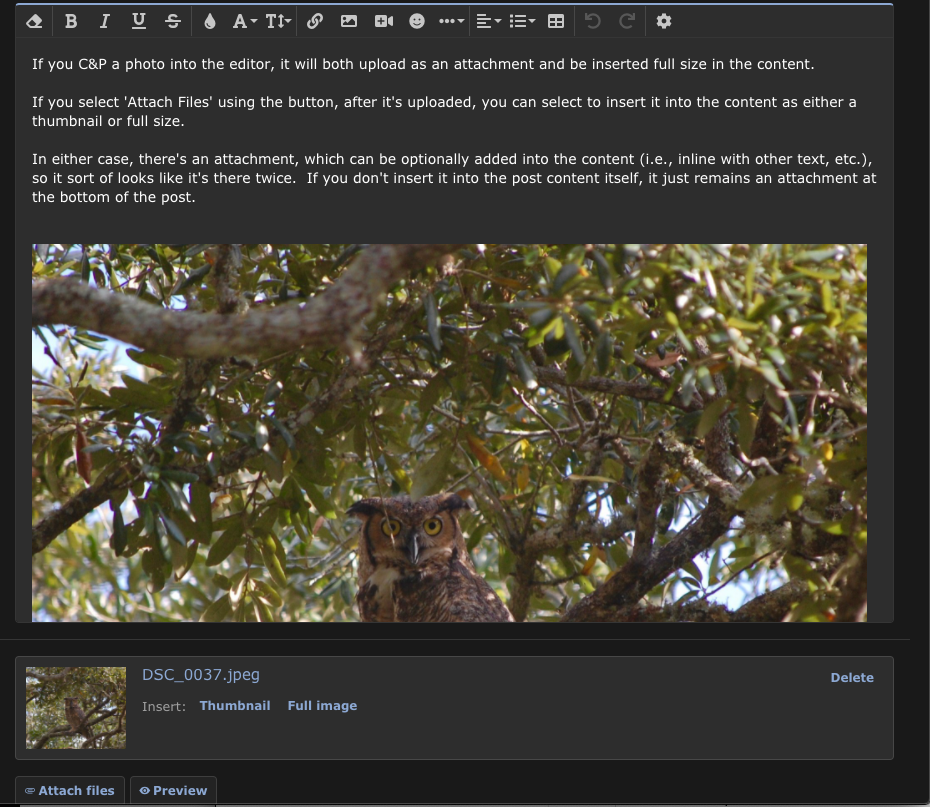Viewport: 930px width, 807px height.
Task: Toggle Italic formatting
Action: (x=104, y=21)
